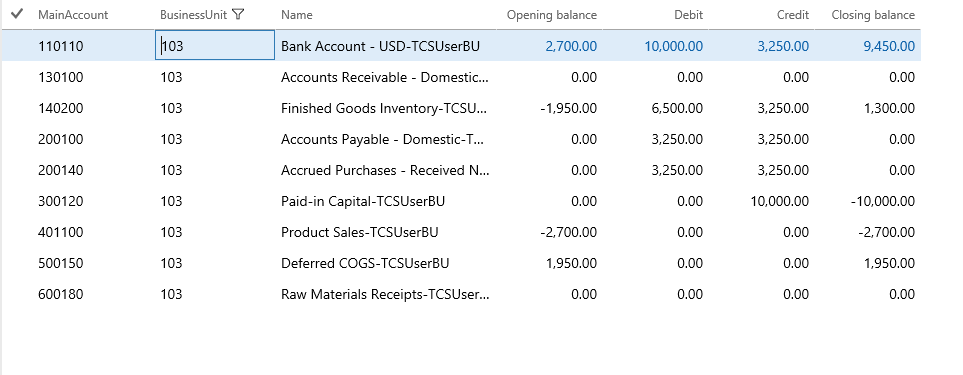Open the 9,450.00 closing balance link
This screenshot has height=375, width=963.
(x=889, y=46)
